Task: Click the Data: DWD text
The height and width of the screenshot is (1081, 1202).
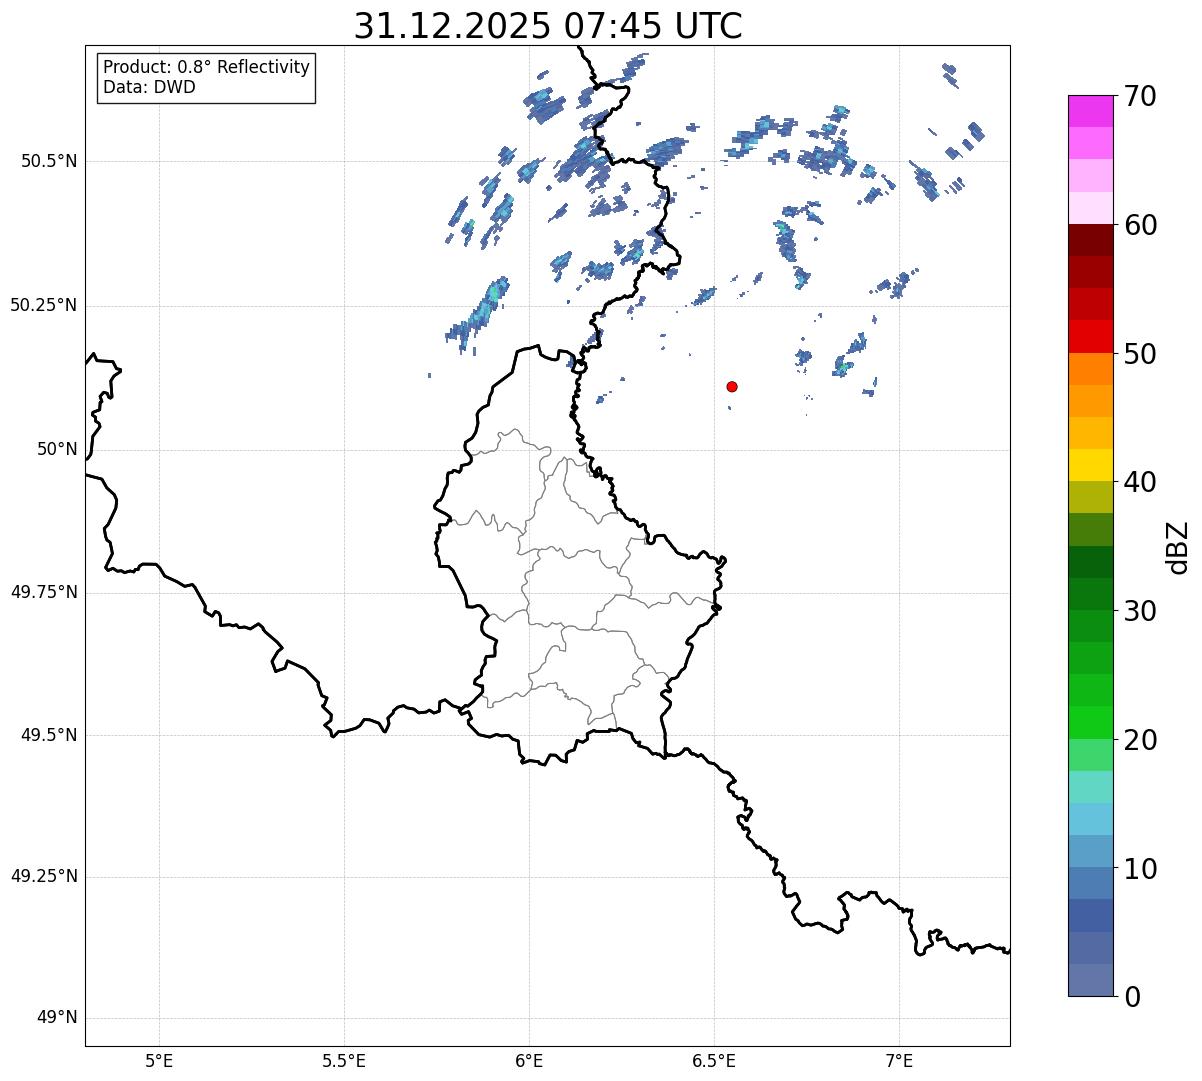Action: pos(149,87)
